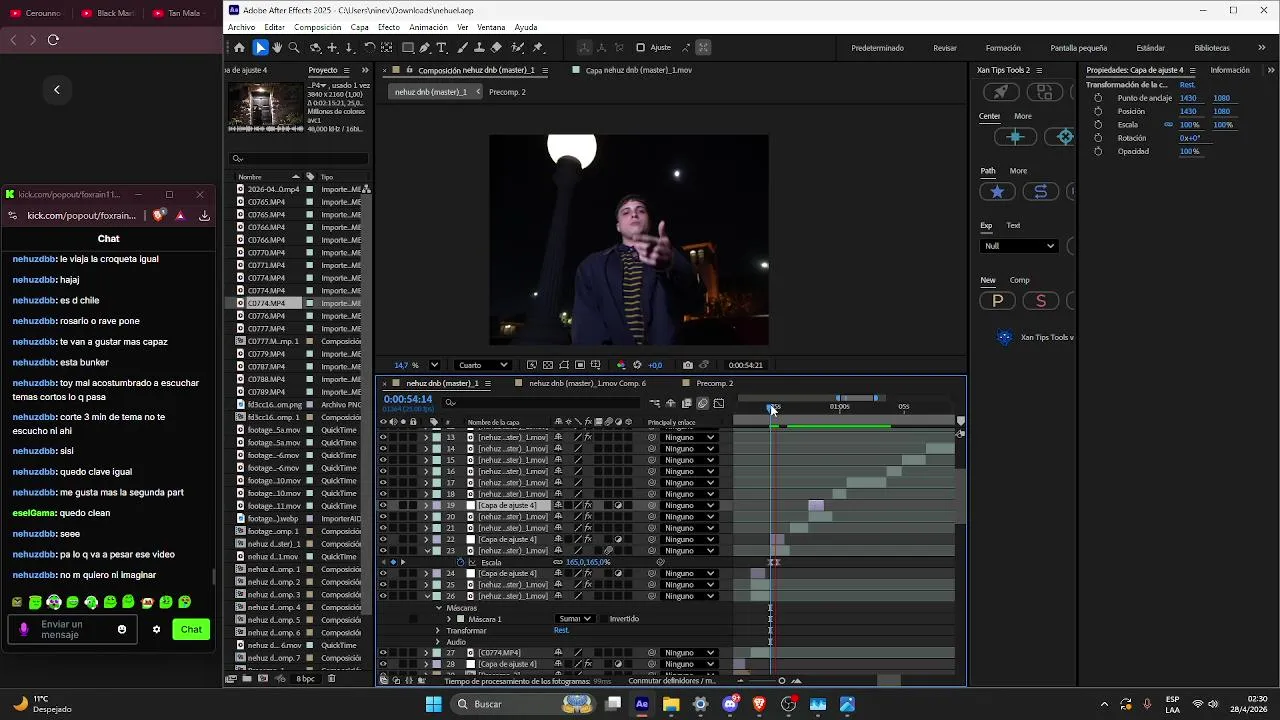Image resolution: width=1280 pixels, height=720 pixels.
Task: Expand the Transformar property group
Action: pos(438,631)
